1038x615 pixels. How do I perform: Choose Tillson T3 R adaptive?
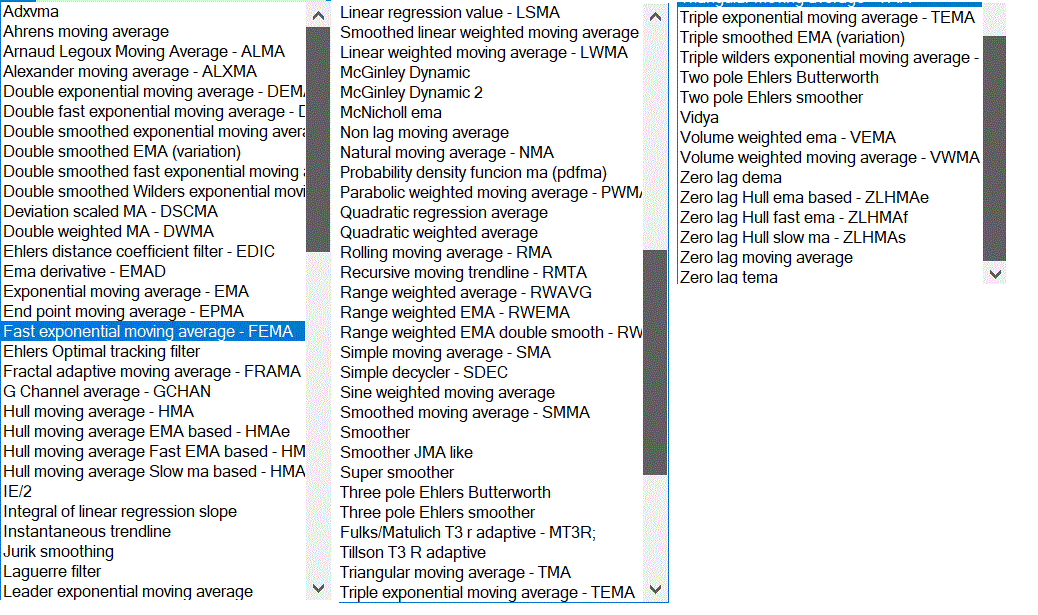click(412, 552)
